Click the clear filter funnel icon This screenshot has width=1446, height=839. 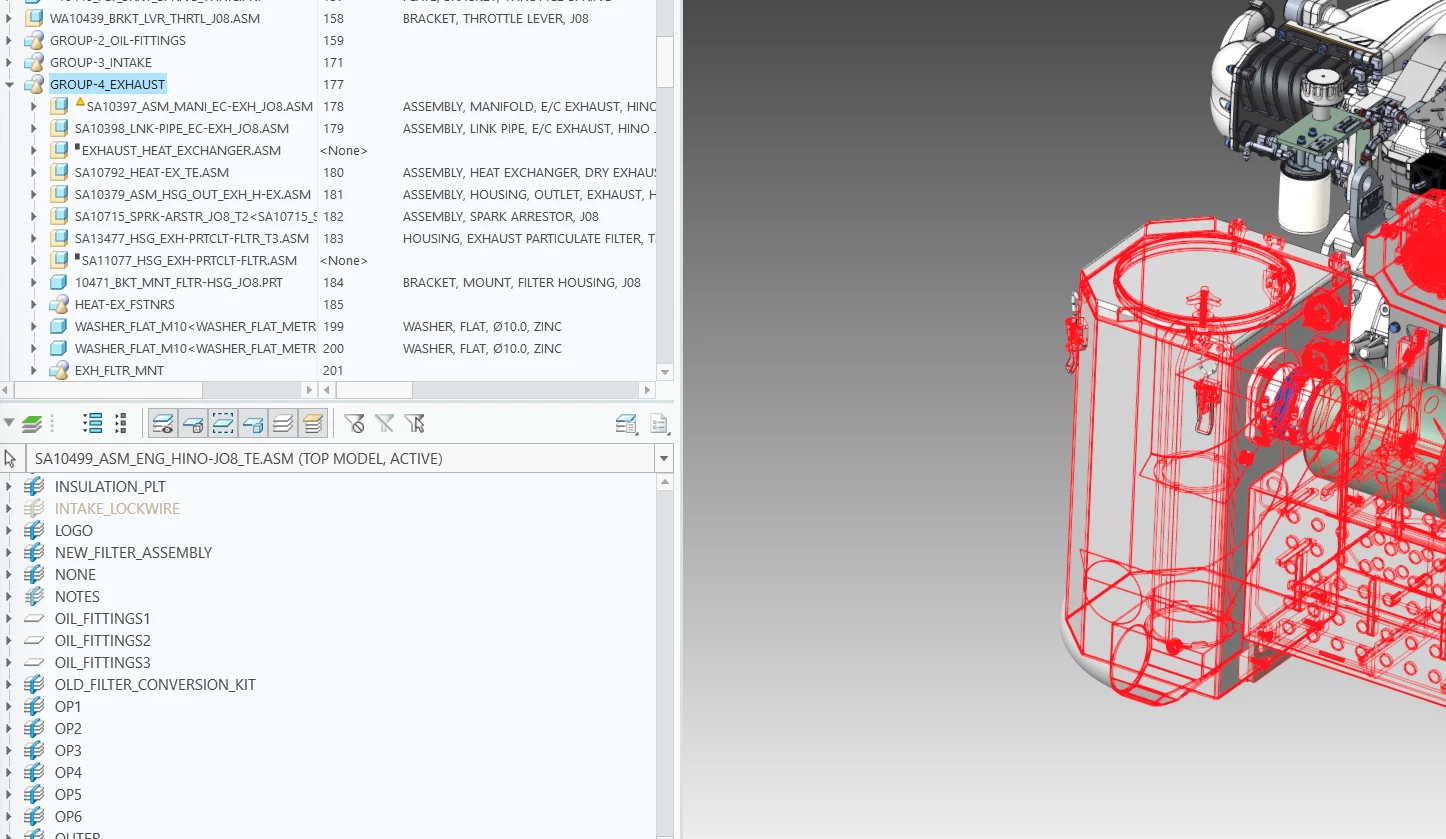point(354,423)
